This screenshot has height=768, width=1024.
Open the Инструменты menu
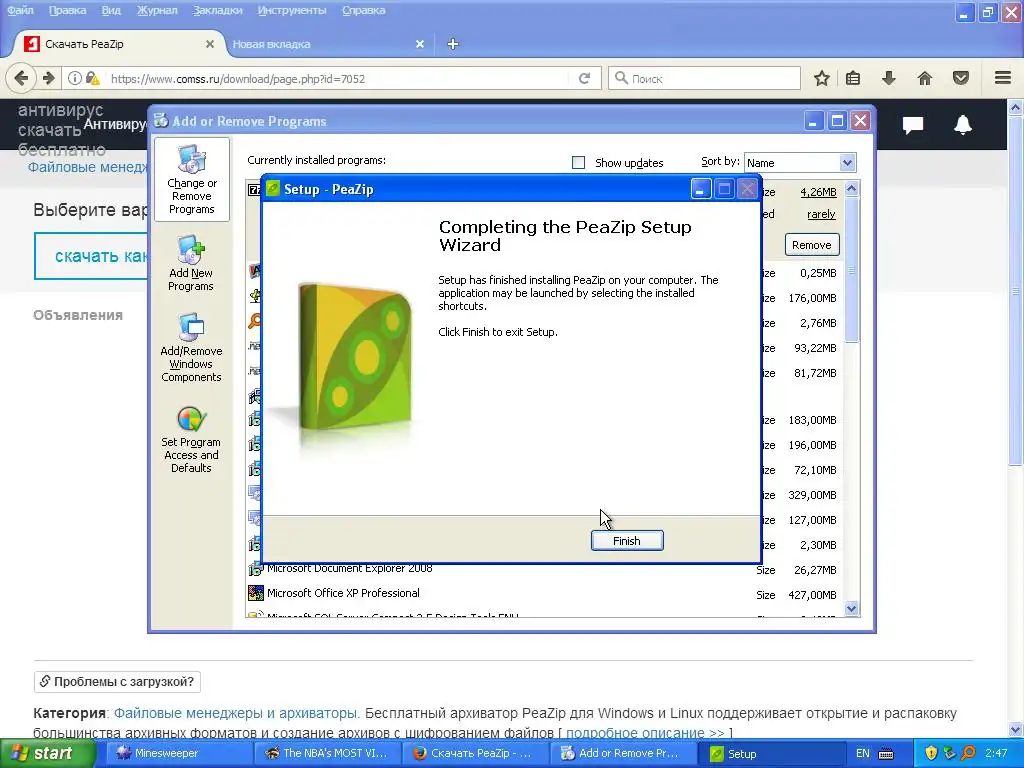(x=292, y=10)
